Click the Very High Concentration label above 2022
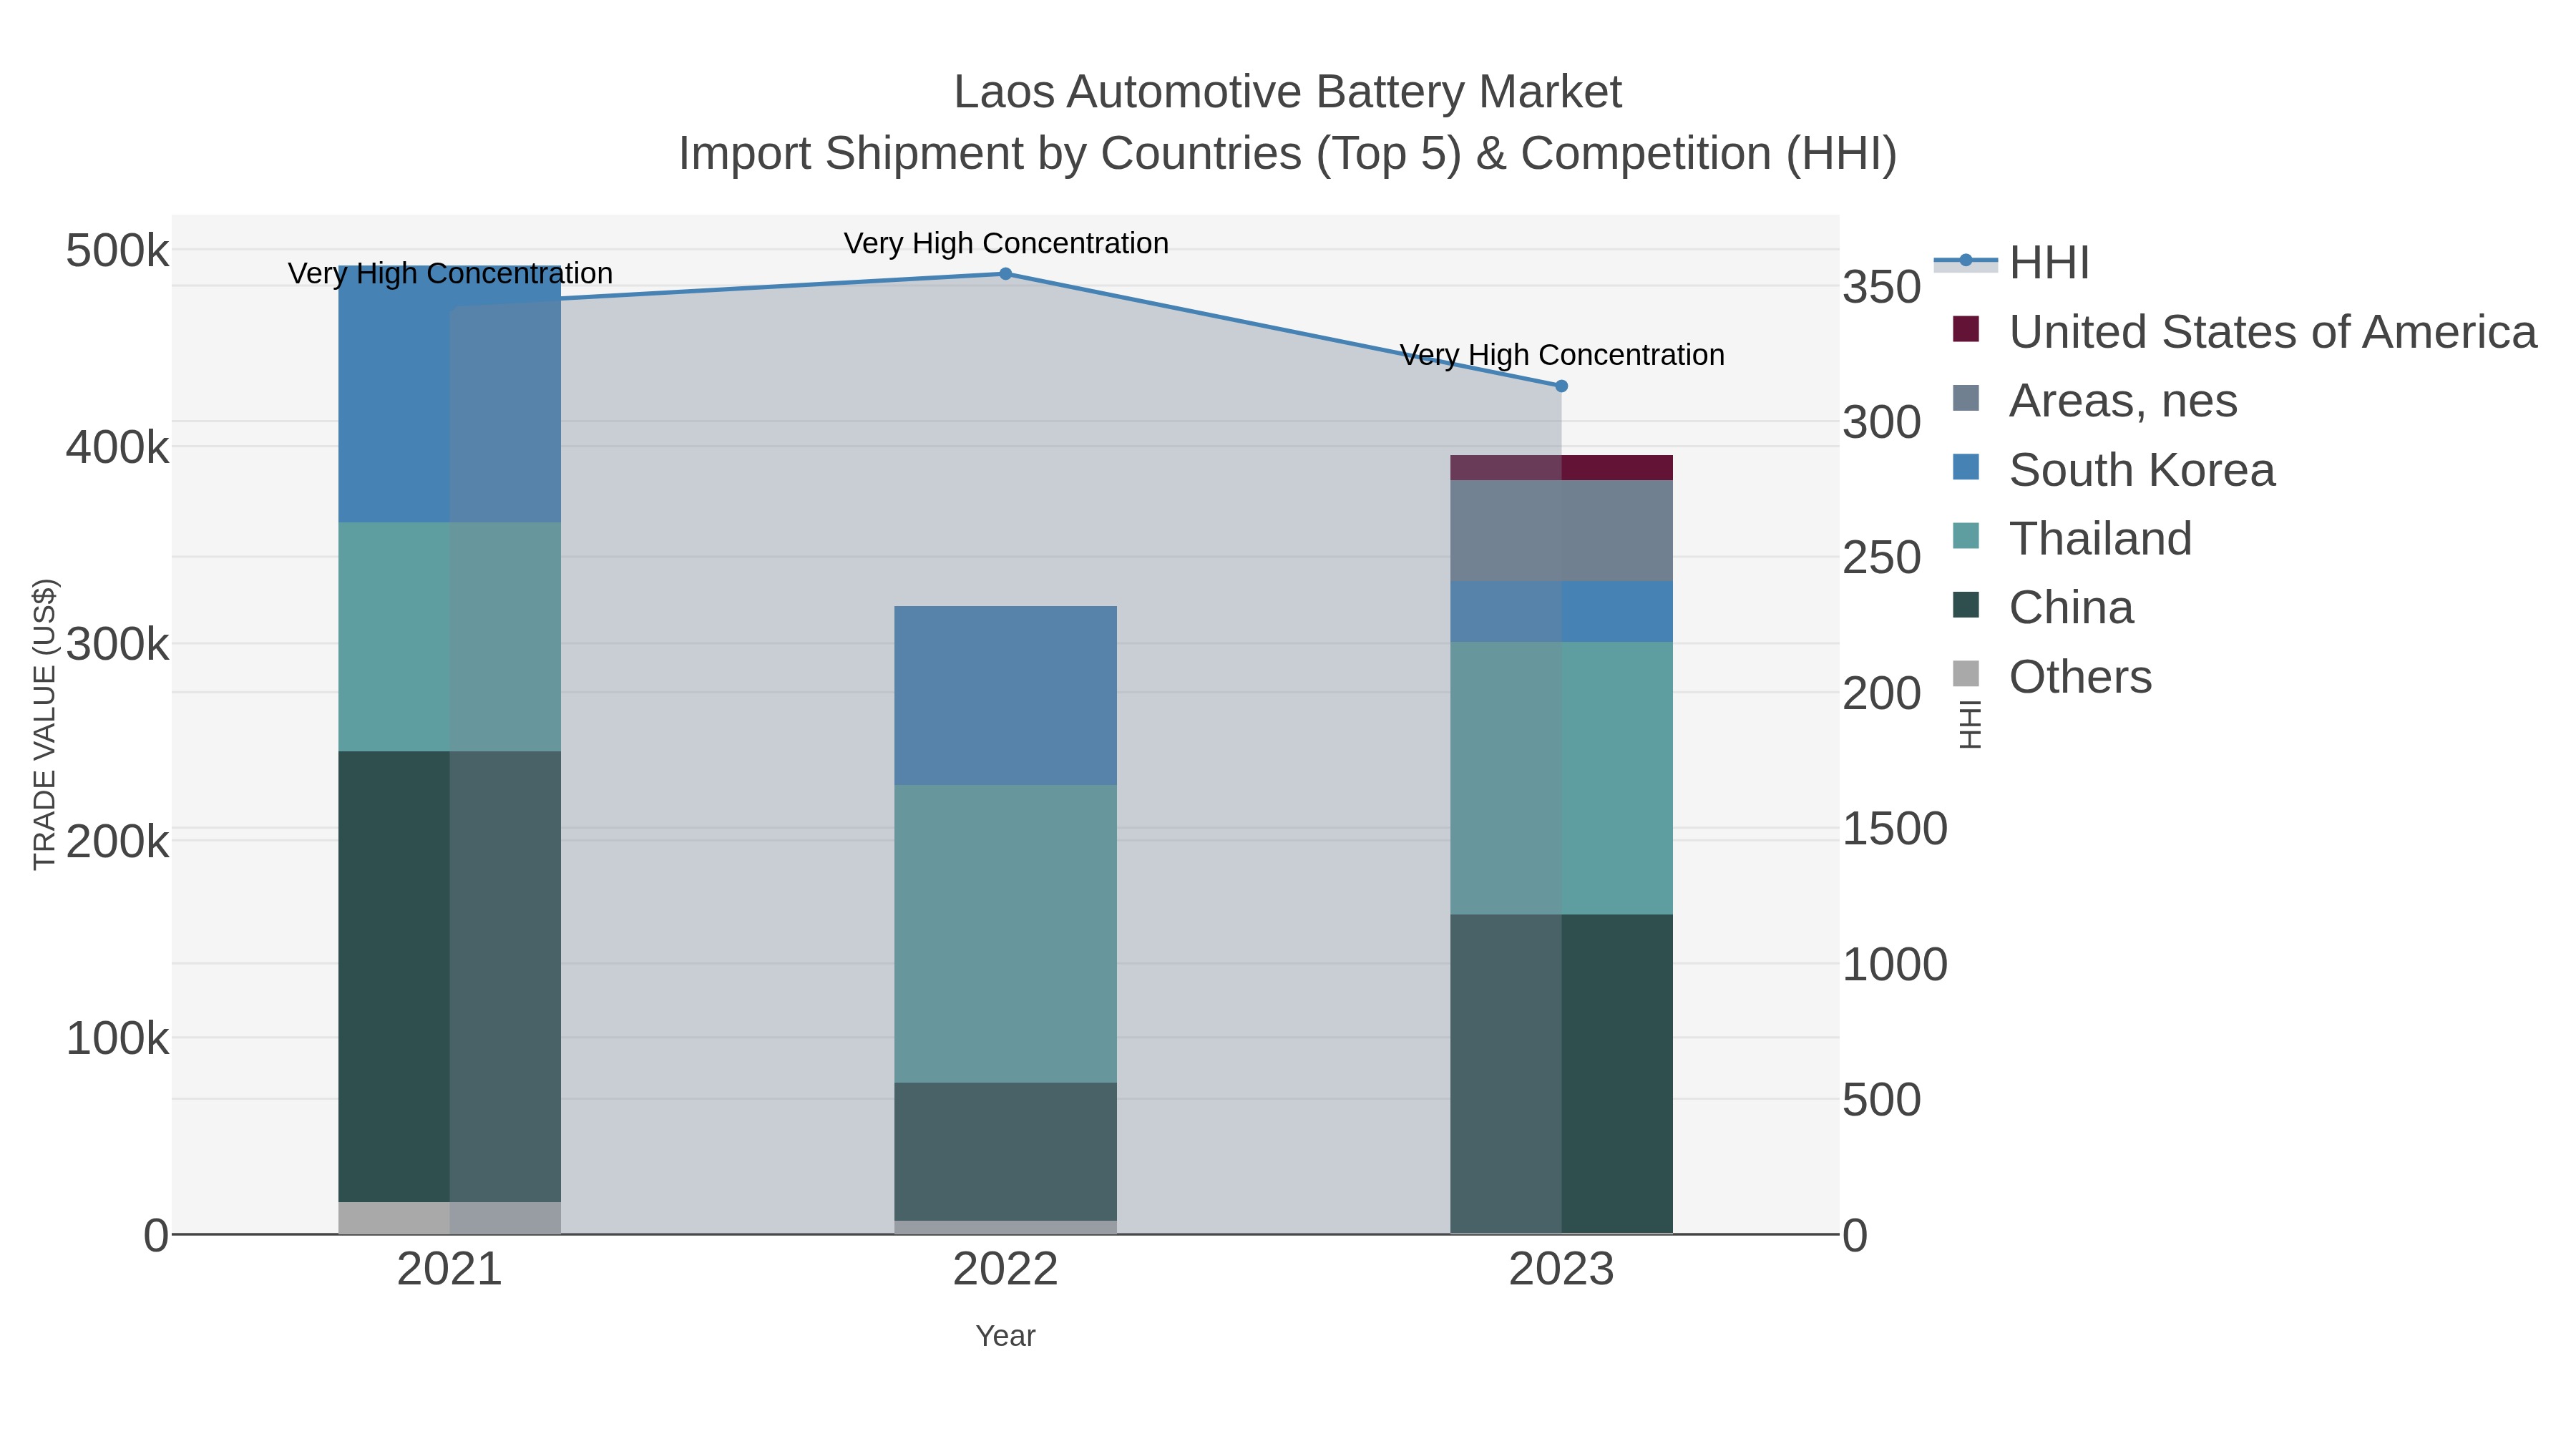 tap(1006, 243)
